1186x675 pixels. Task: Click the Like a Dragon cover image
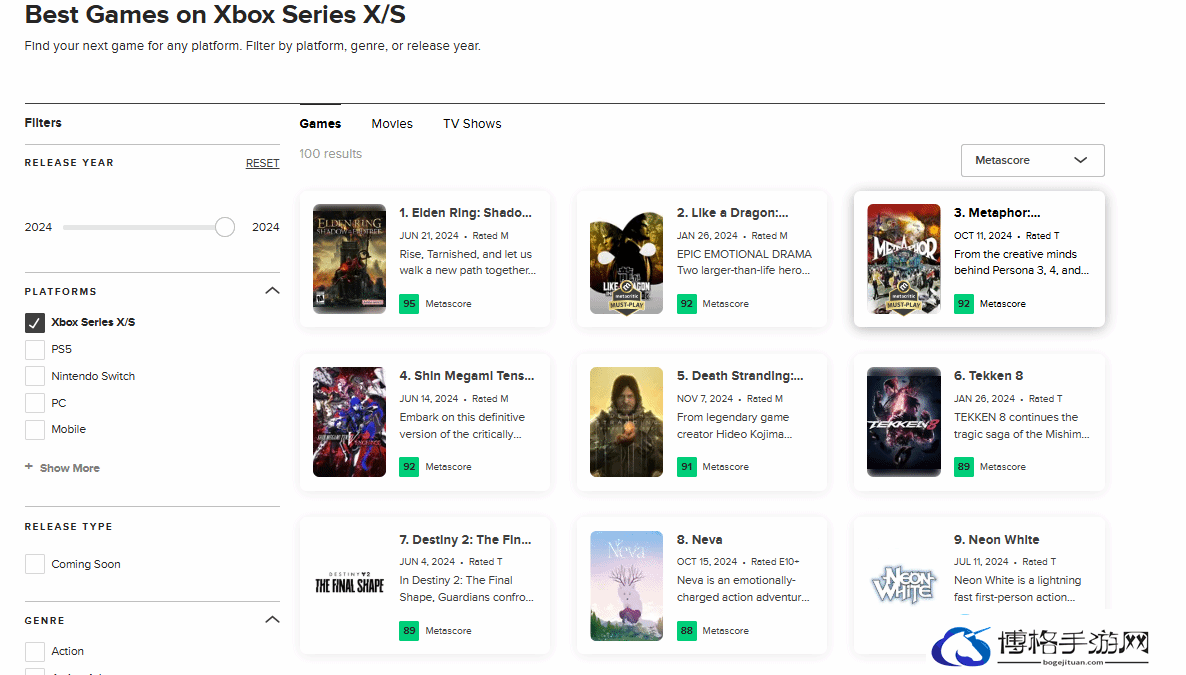(x=626, y=263)
